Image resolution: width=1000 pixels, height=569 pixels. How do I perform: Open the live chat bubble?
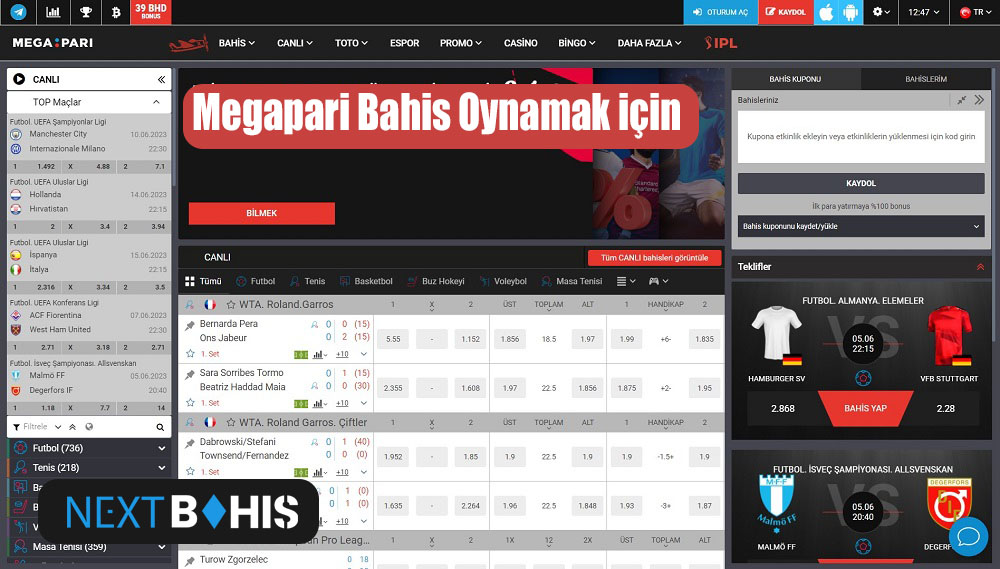(x=968, y=535)
